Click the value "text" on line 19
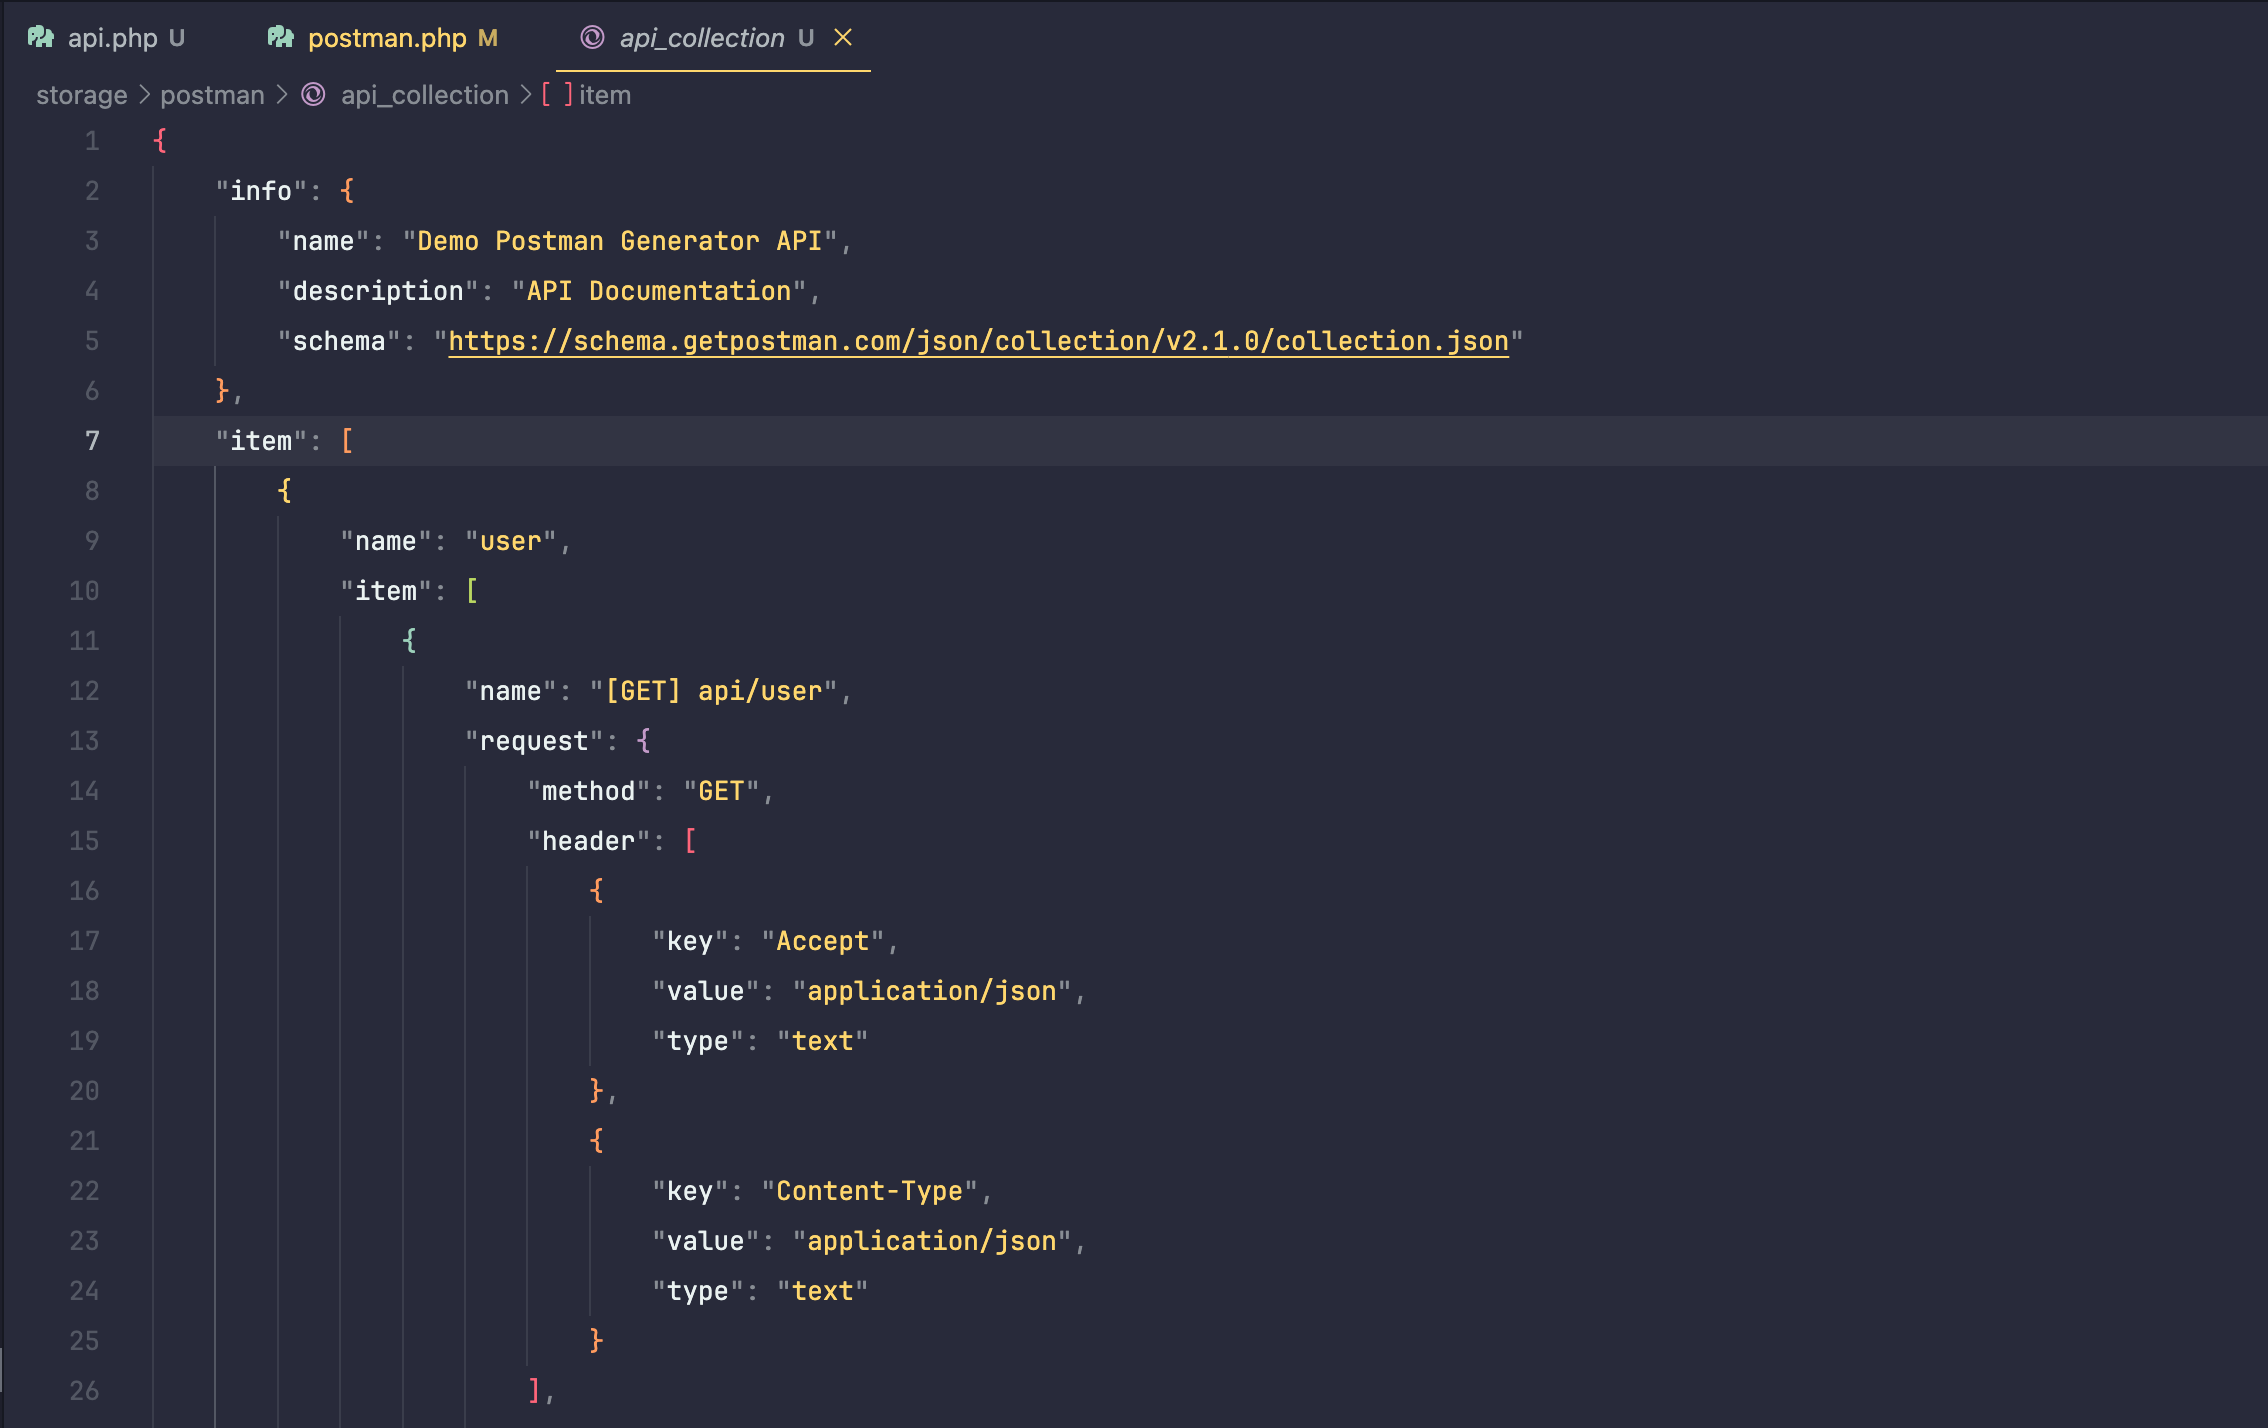Viewport: 2268px width, 1428px height. tap(822, 1041)
